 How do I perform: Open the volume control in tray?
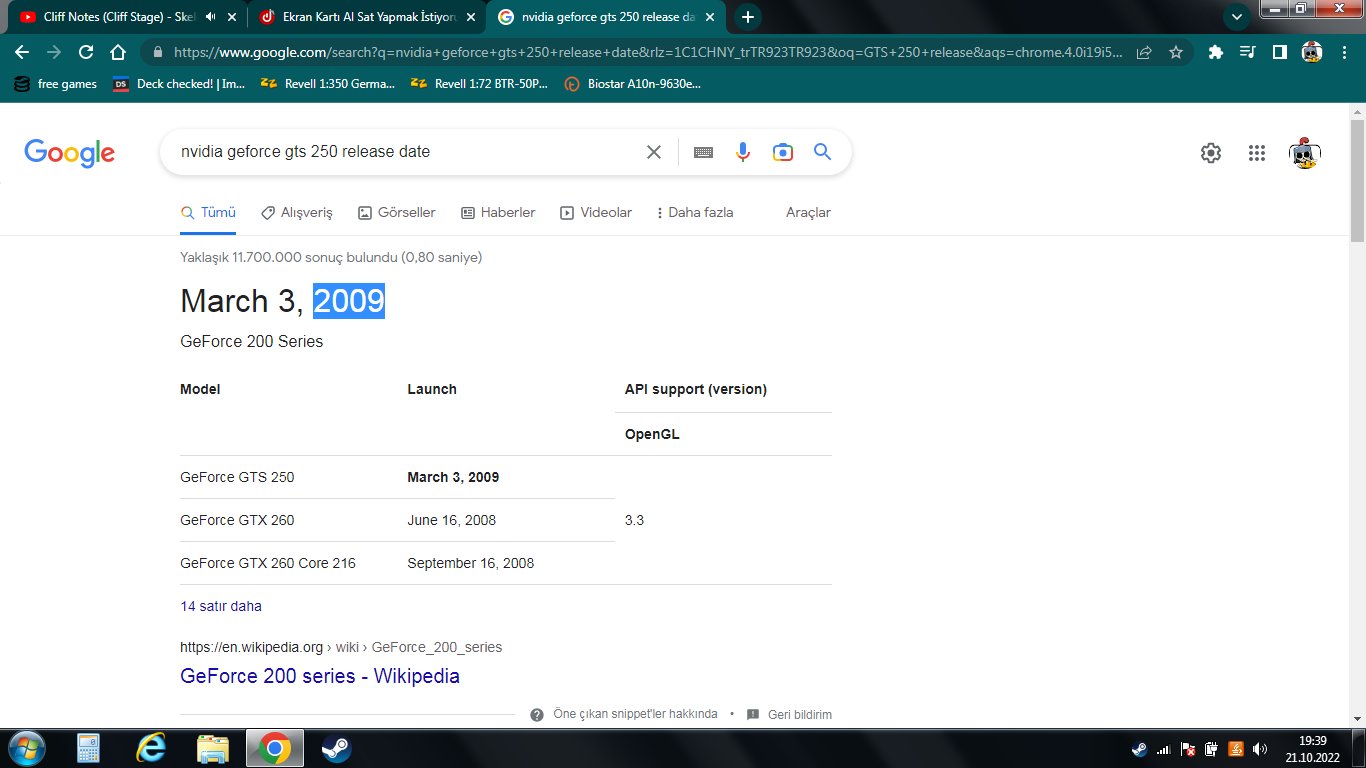(1260, 749)
